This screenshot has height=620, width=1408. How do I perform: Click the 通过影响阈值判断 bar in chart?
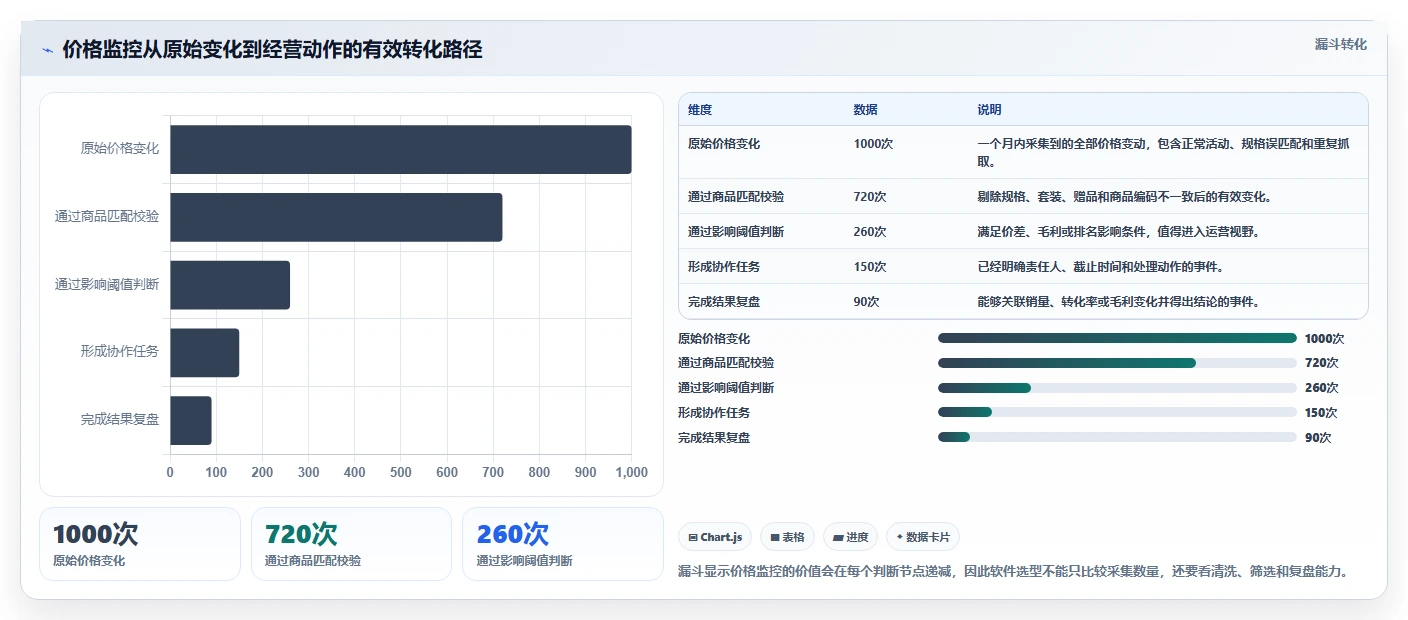(230, 285)
